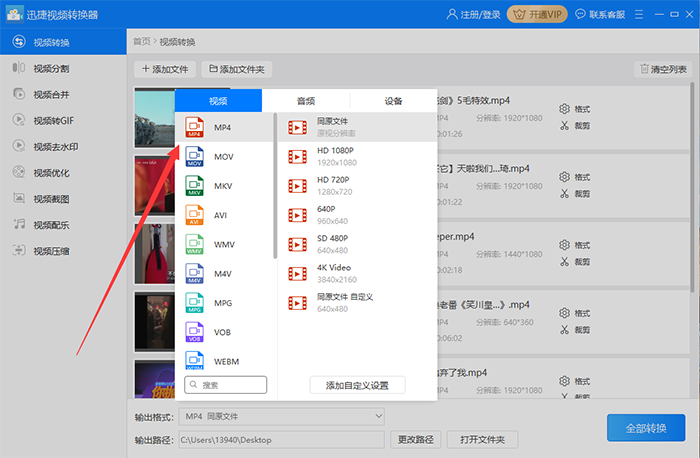The image size is (700, 458).
Task: Choose the M4V format
Action: [224, 274]
